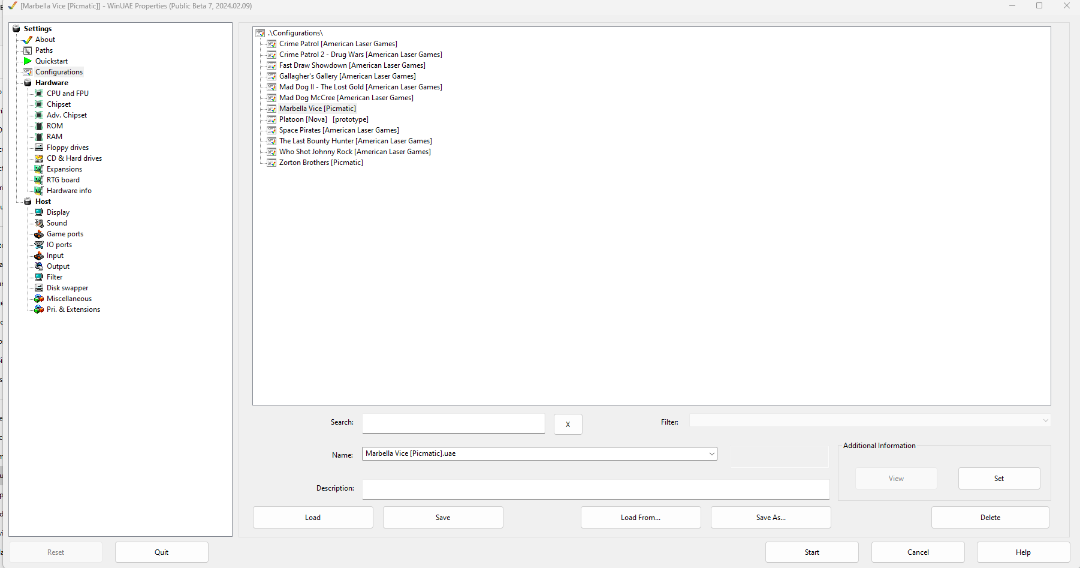Screen dimensions: 1080x568
Task: Click the Configurations icon in sidebar
Action: pyautogui.click(x=28, y=72)
